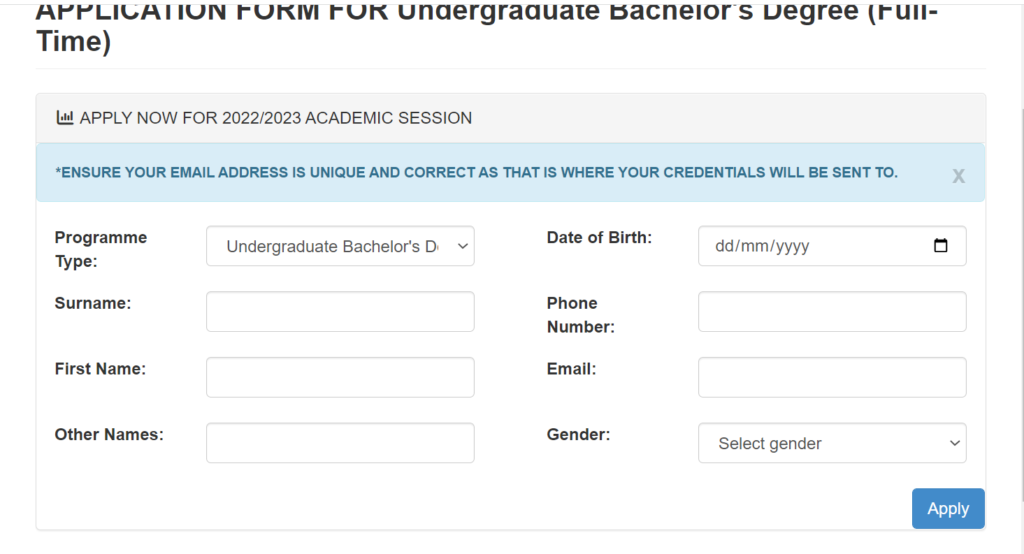This screenshot has height=554, width=1024.
Task: Click the "Gender:" field label
Action: point(578,435)
